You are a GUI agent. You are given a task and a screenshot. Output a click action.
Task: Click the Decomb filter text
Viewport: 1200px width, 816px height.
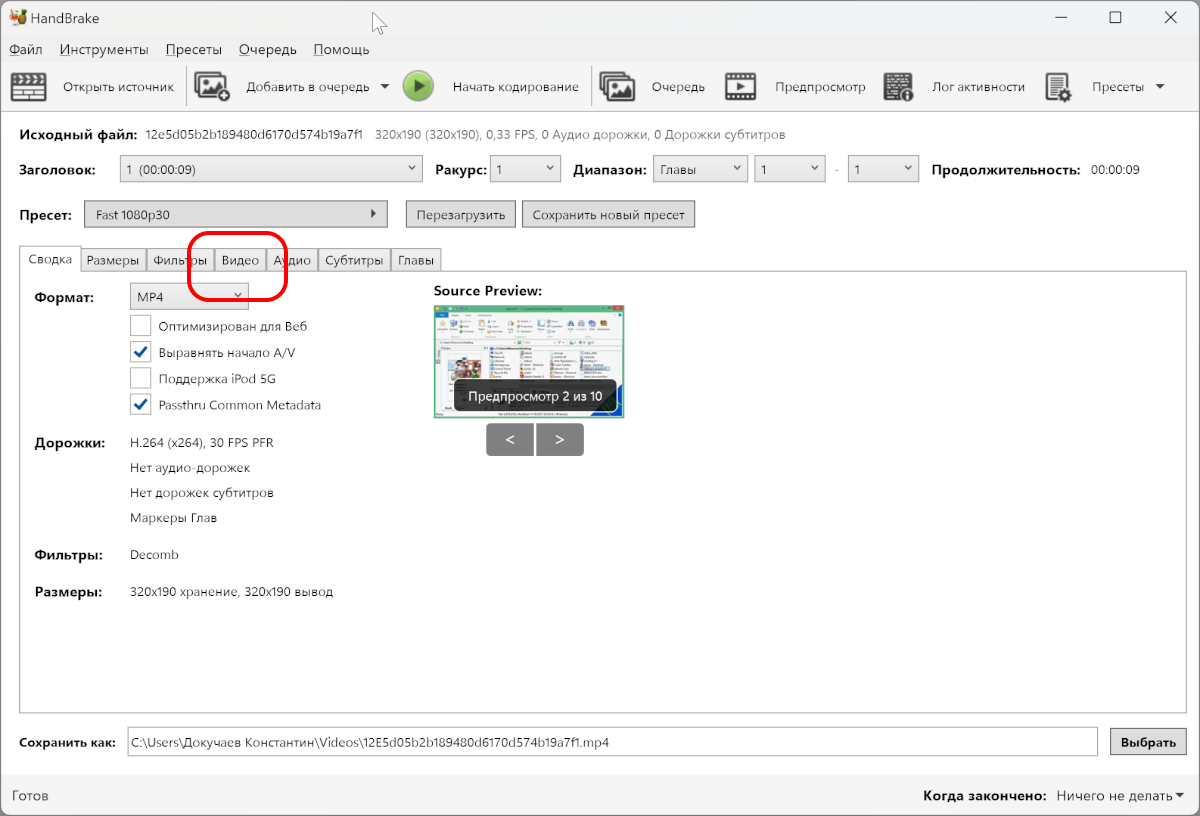tap(154, 555)
